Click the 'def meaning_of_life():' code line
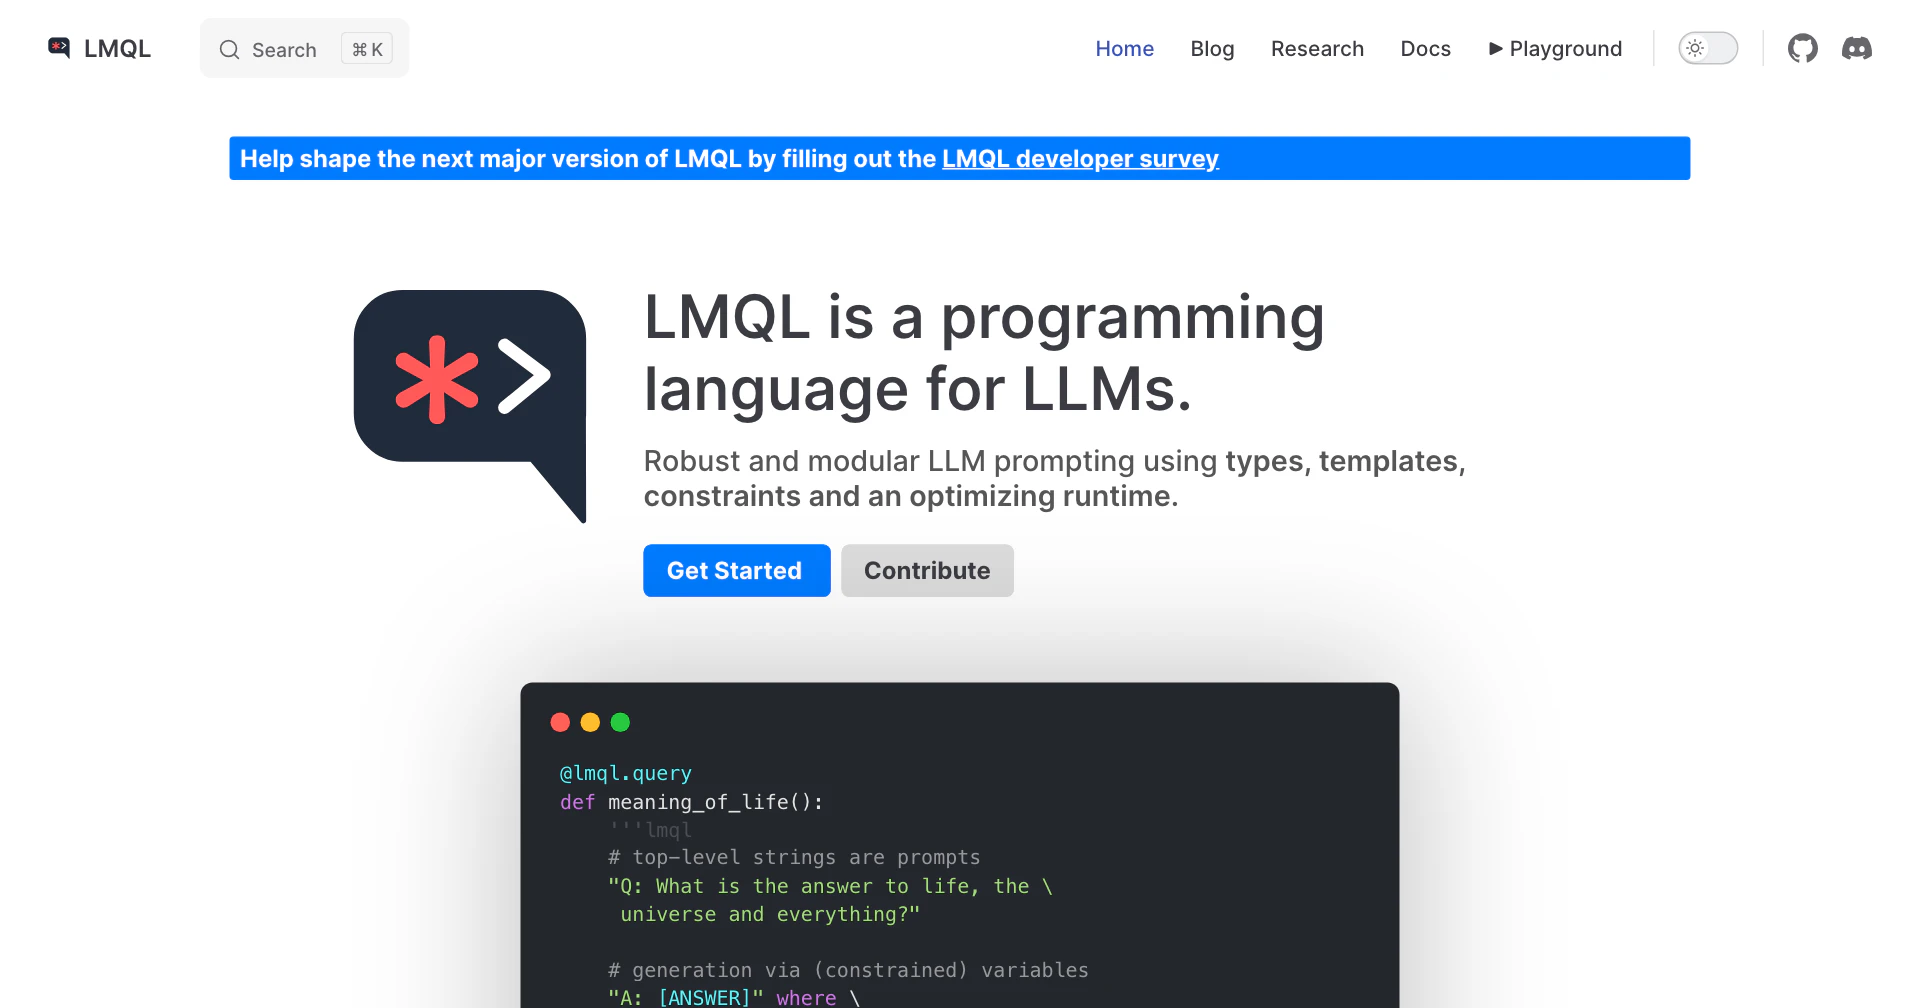This screenshot has height=1008, width=1920. coord(691,802)
